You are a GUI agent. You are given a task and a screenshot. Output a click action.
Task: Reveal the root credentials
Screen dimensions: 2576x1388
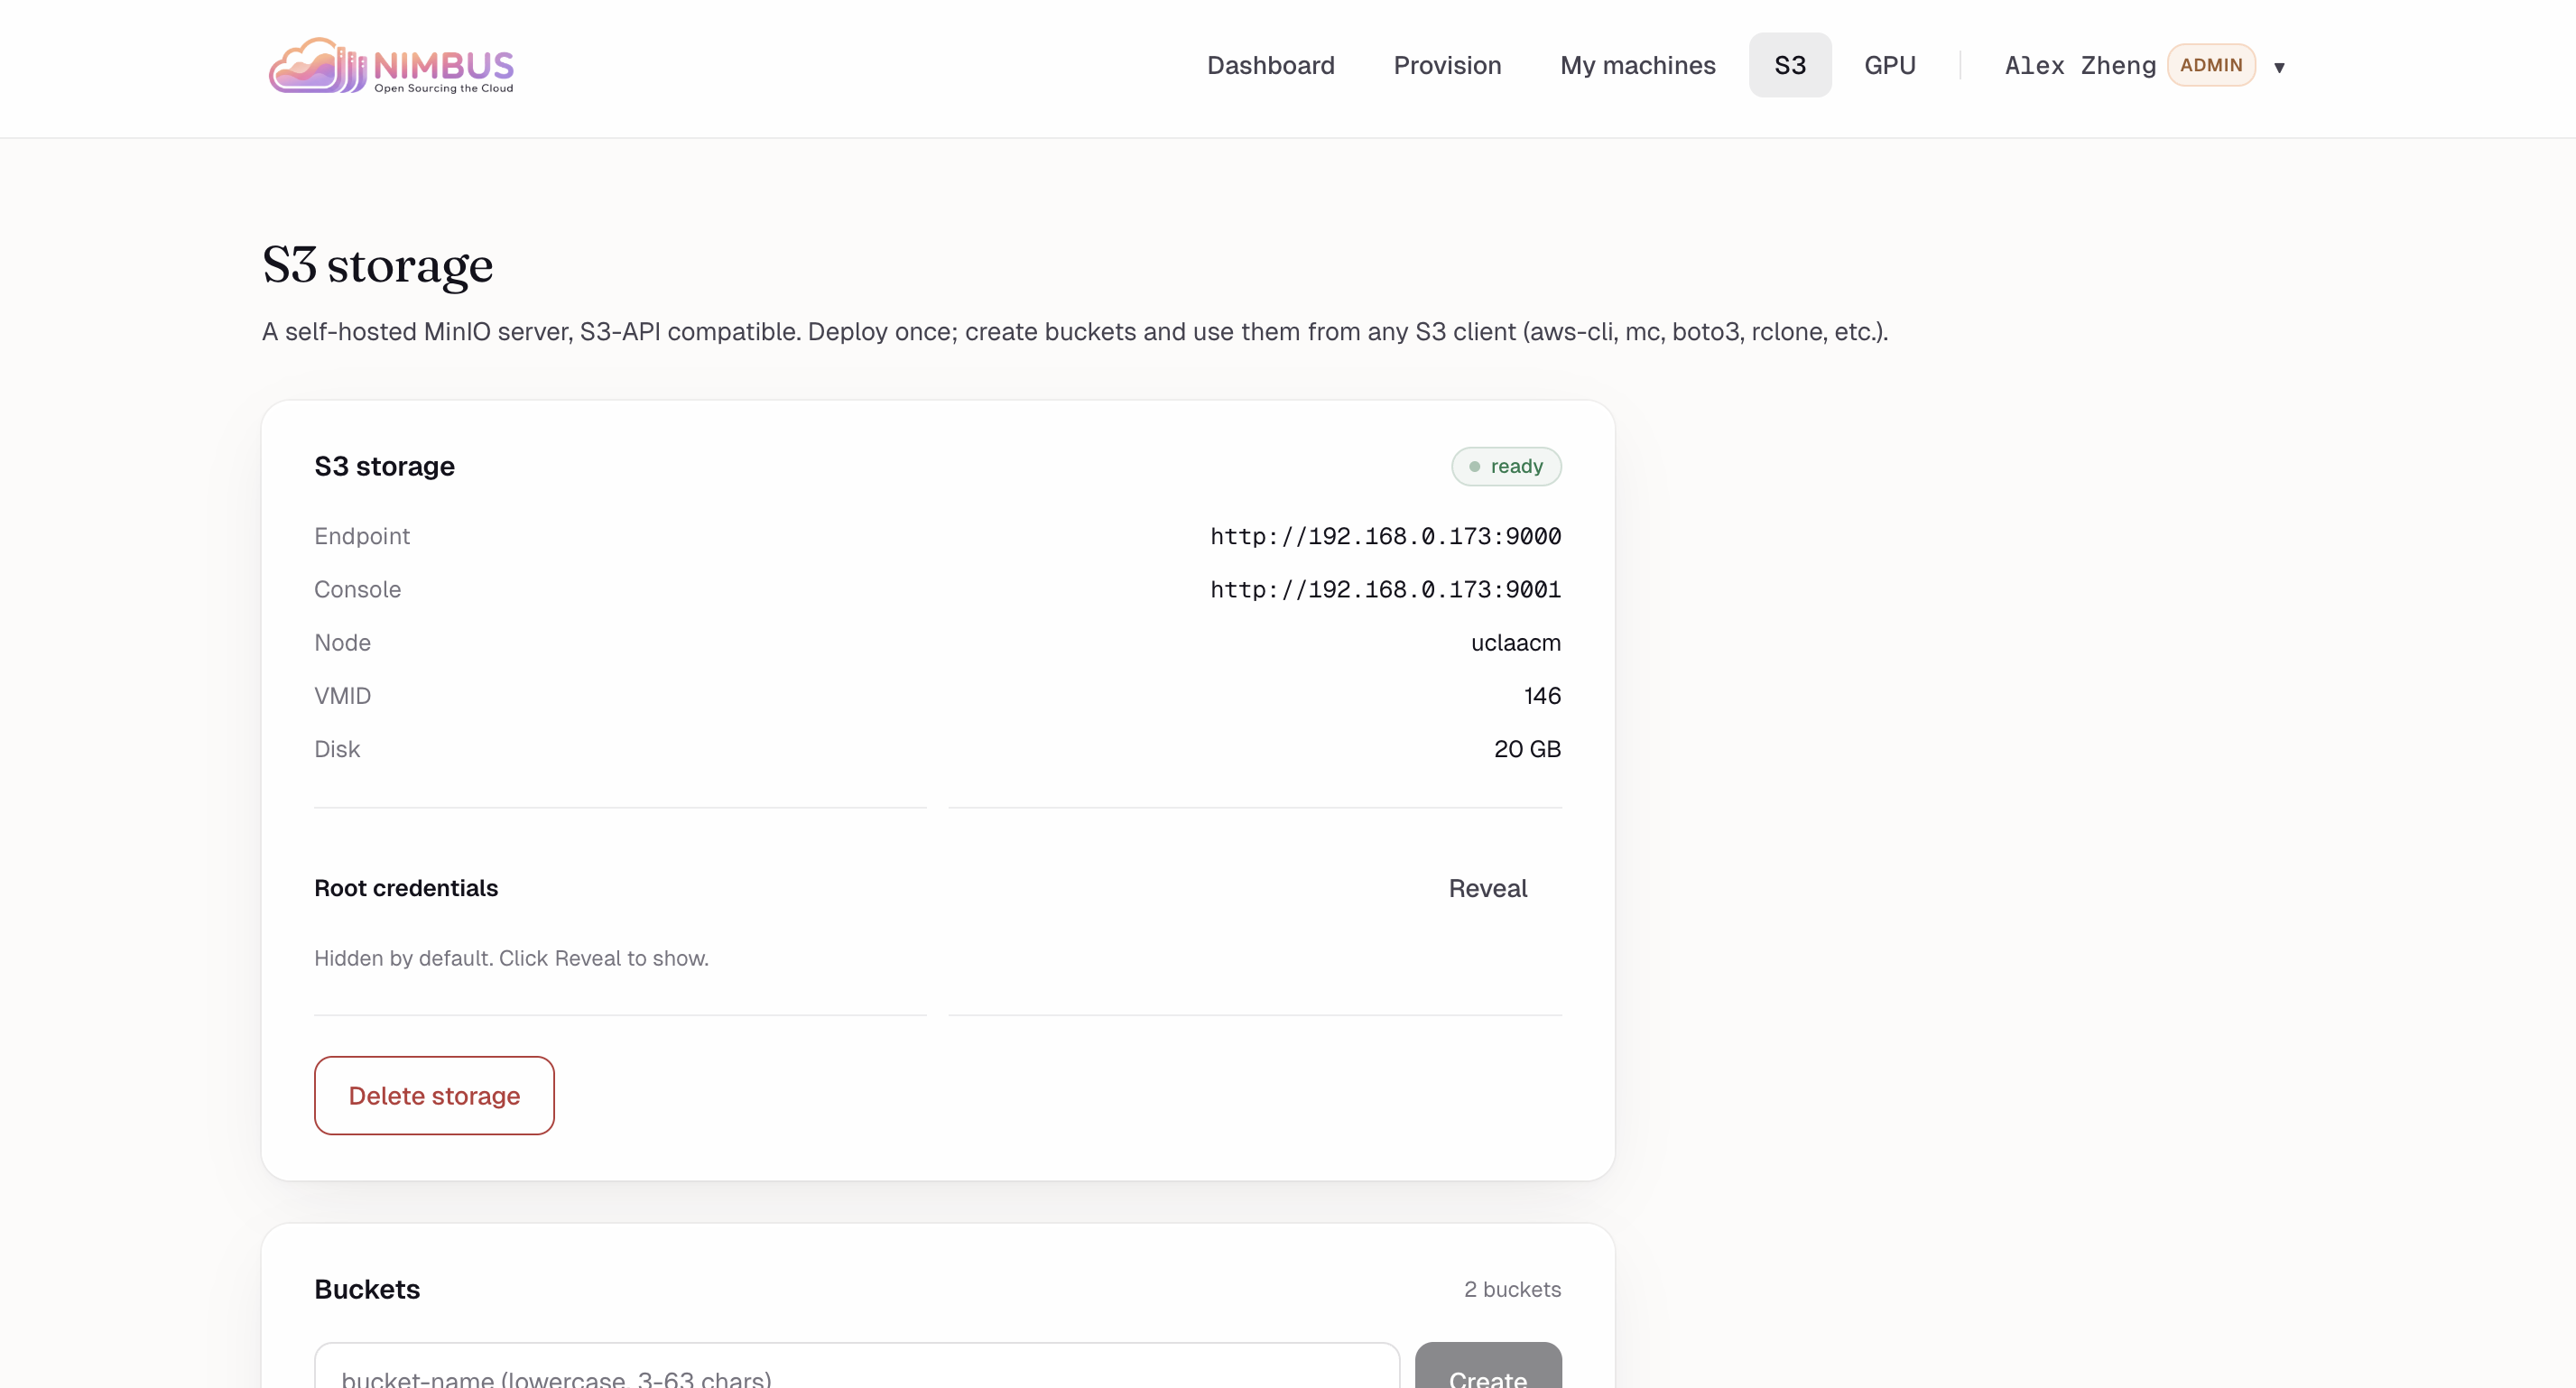pos(1487,888)
